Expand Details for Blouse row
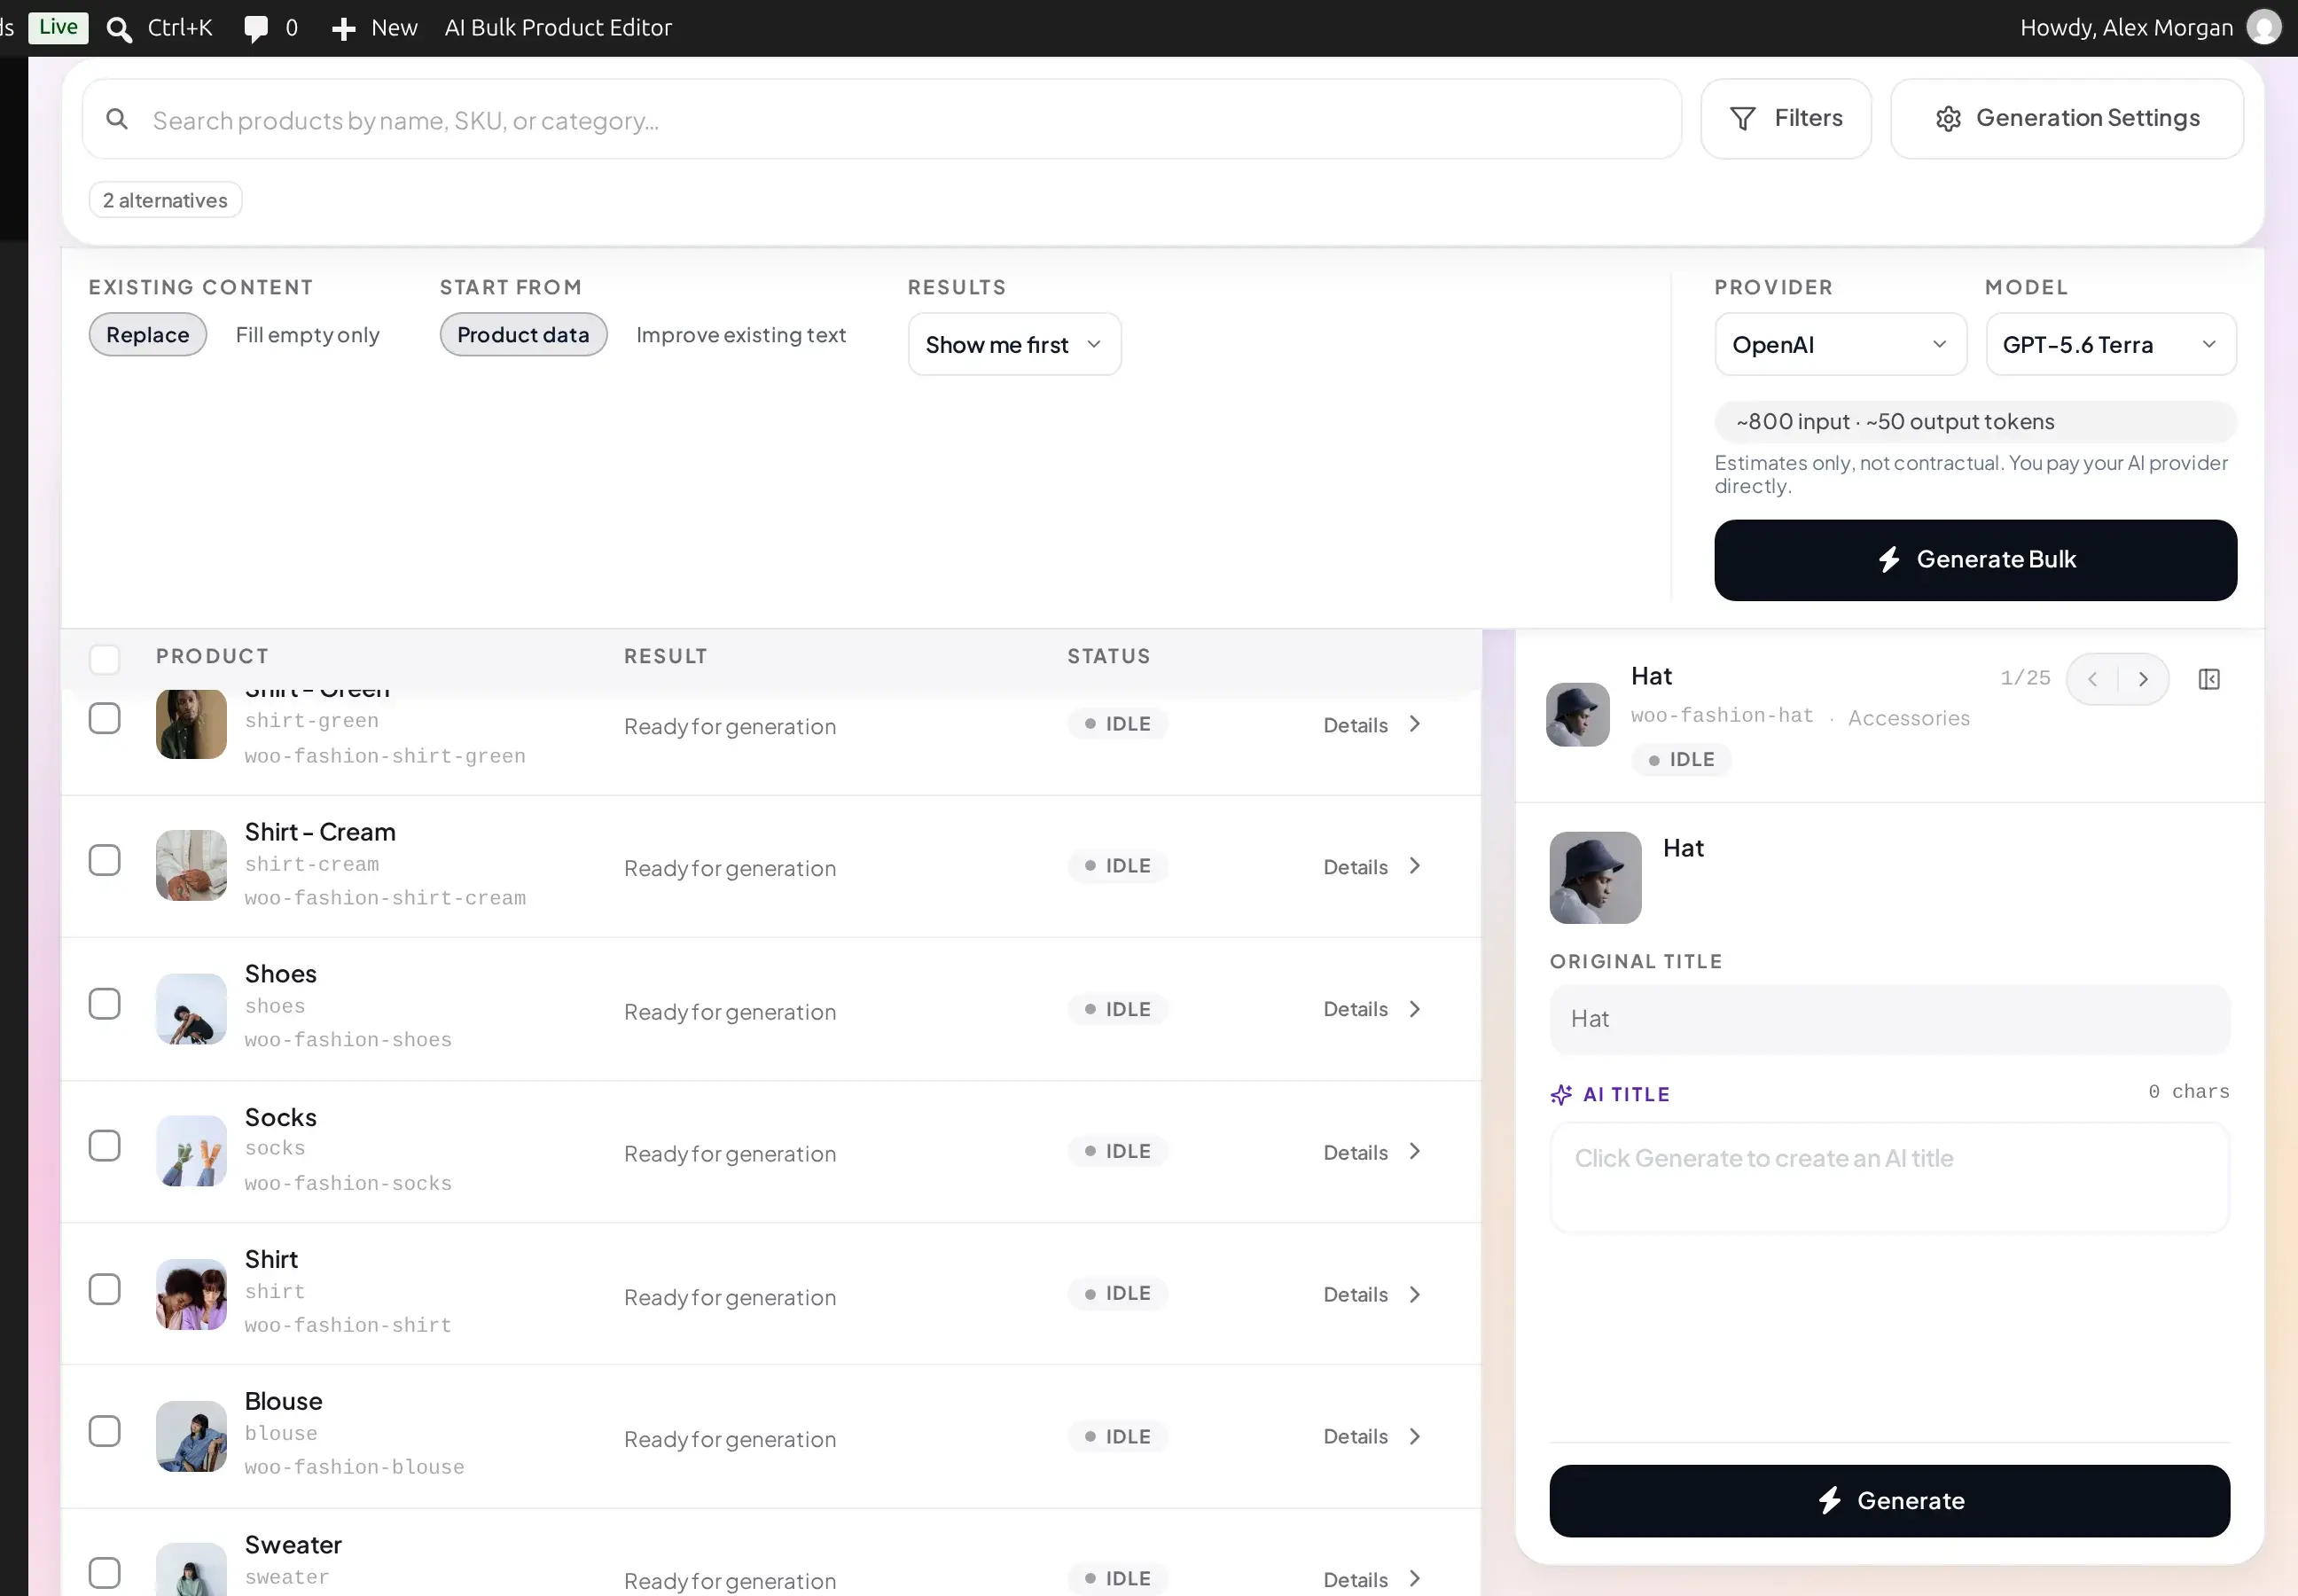2298x1596 pixels. pos(1372,1436)
